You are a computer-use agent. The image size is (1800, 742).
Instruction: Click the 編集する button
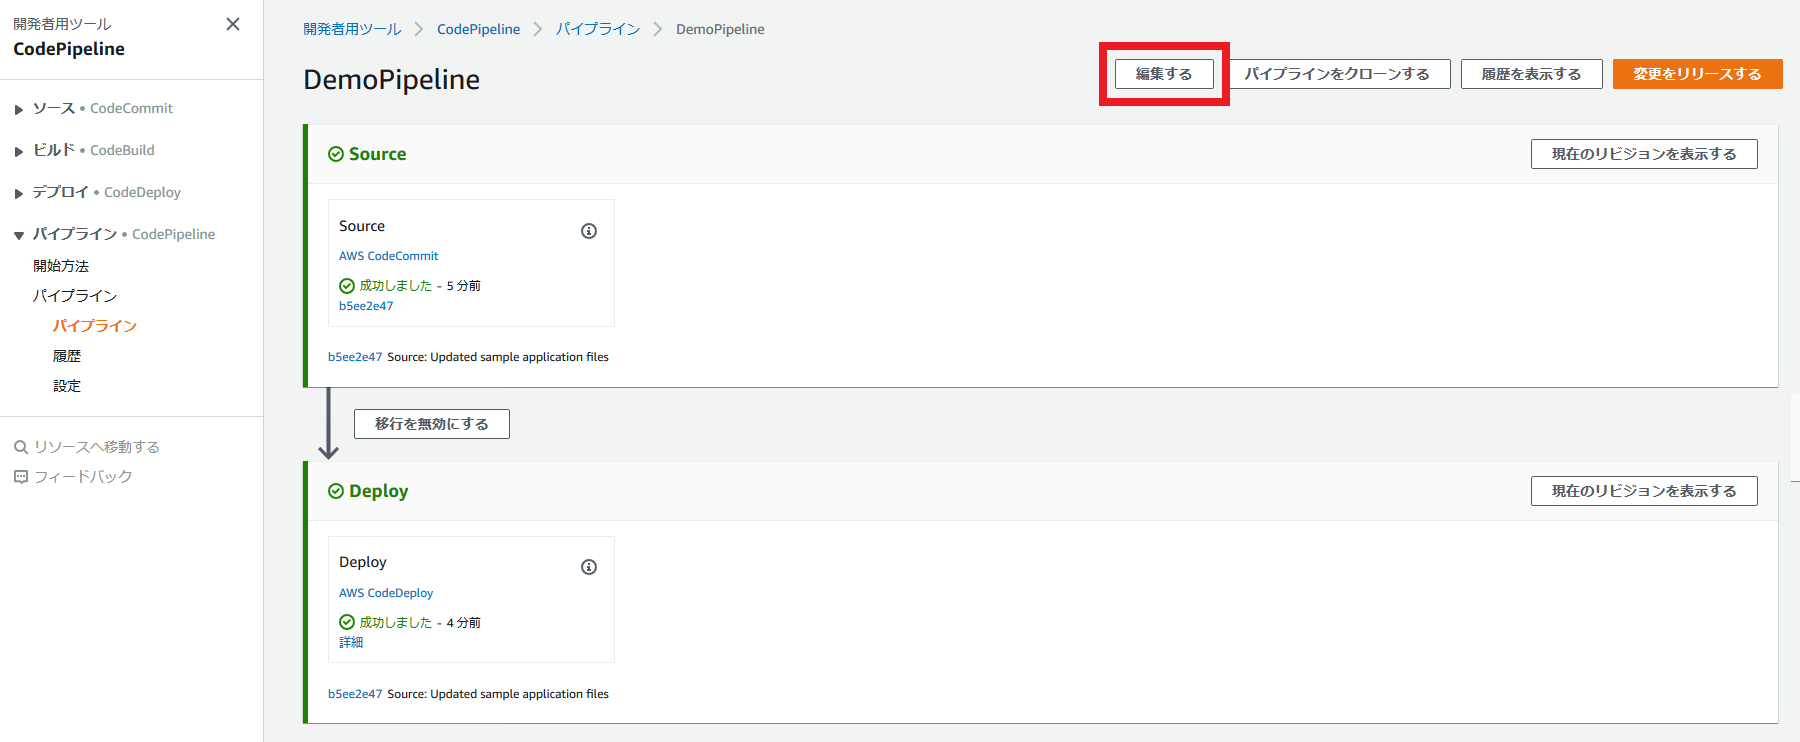tap(1164, 74)
